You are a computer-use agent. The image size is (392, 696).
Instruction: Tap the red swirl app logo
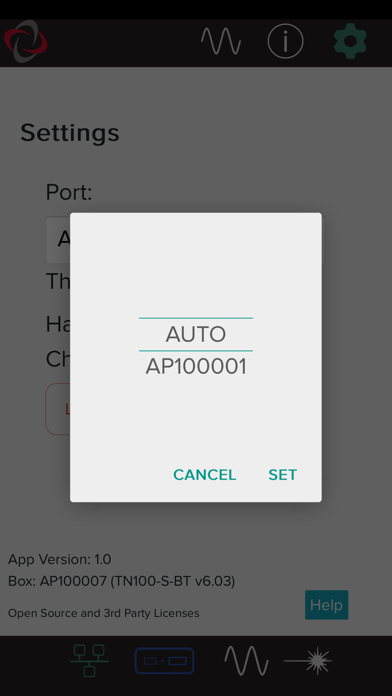pyautogui.click(x=26, y=41)
